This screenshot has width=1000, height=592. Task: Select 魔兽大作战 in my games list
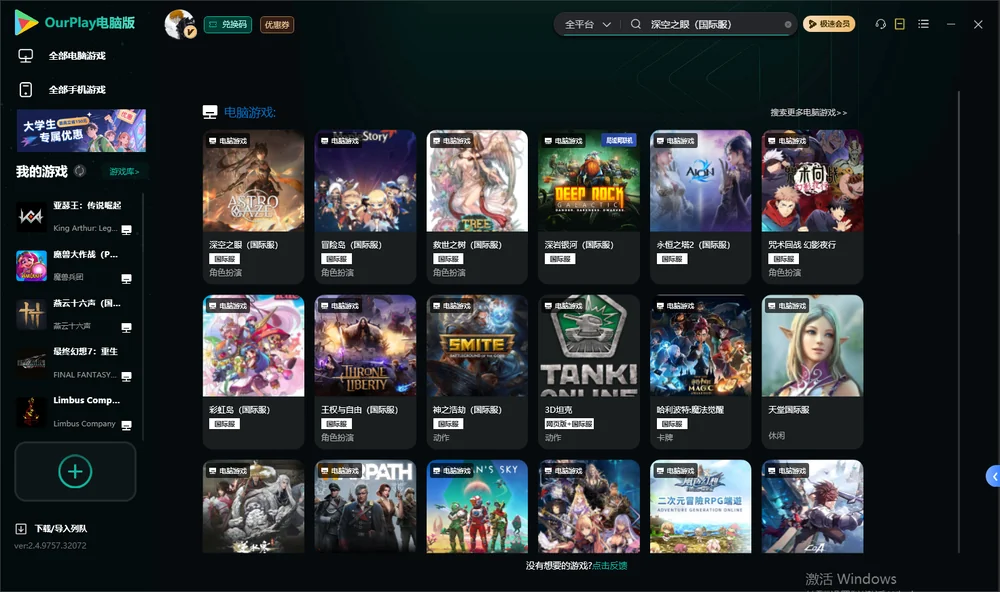(75, 265)
